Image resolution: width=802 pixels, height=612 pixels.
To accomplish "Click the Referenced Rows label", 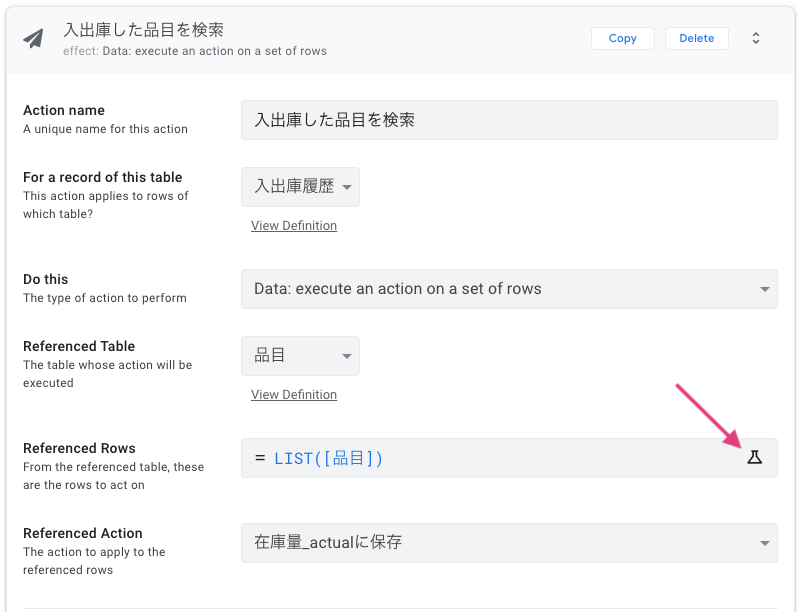I will pos(79,448).
